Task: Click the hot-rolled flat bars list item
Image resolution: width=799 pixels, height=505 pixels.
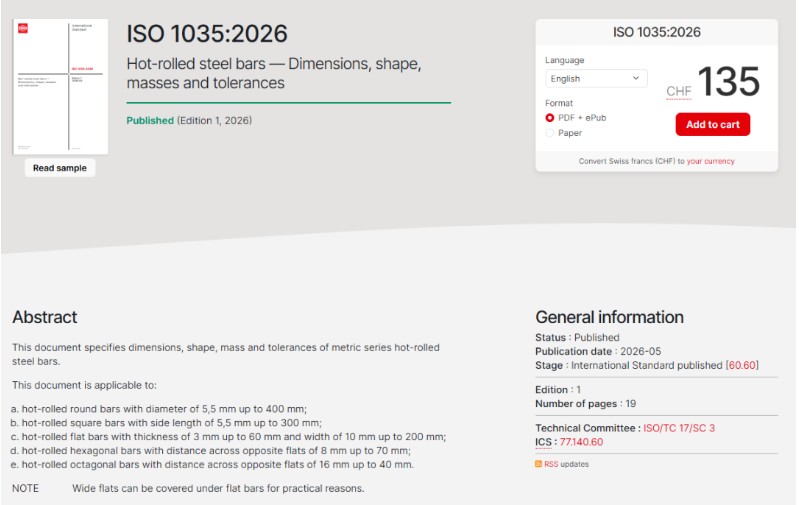Action: [x=228, y=437]
